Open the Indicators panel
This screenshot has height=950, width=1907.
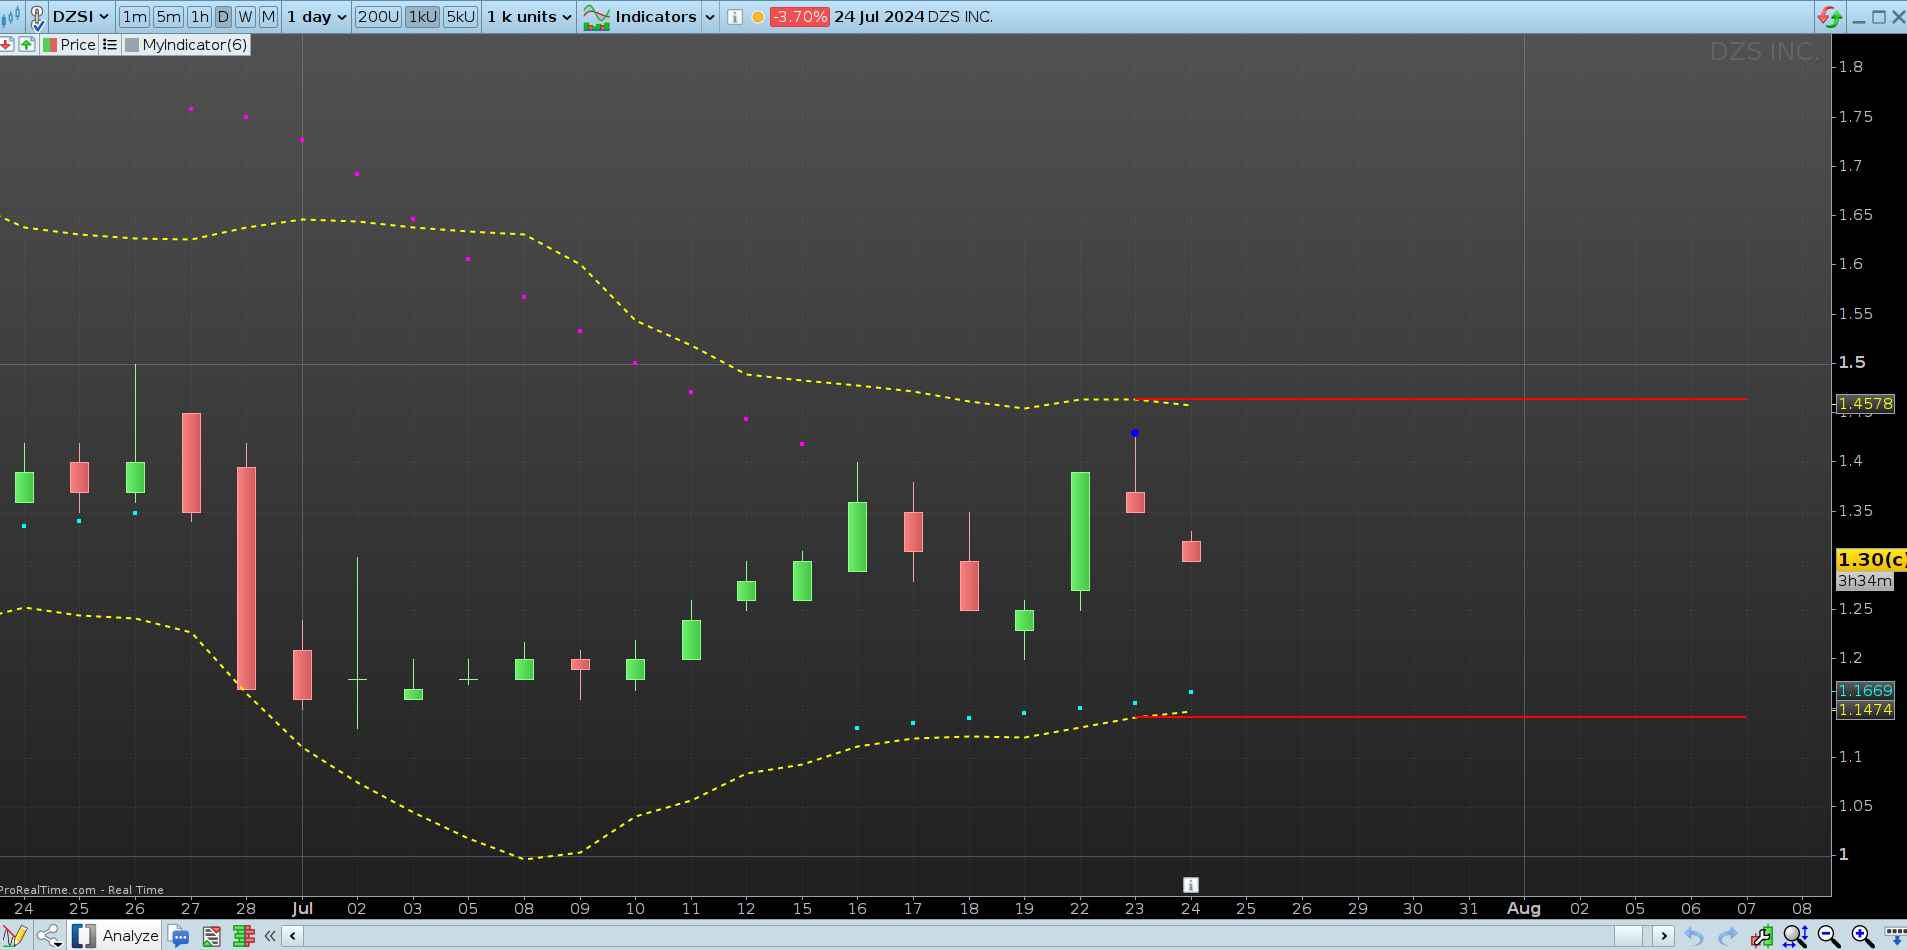[639, 17]
